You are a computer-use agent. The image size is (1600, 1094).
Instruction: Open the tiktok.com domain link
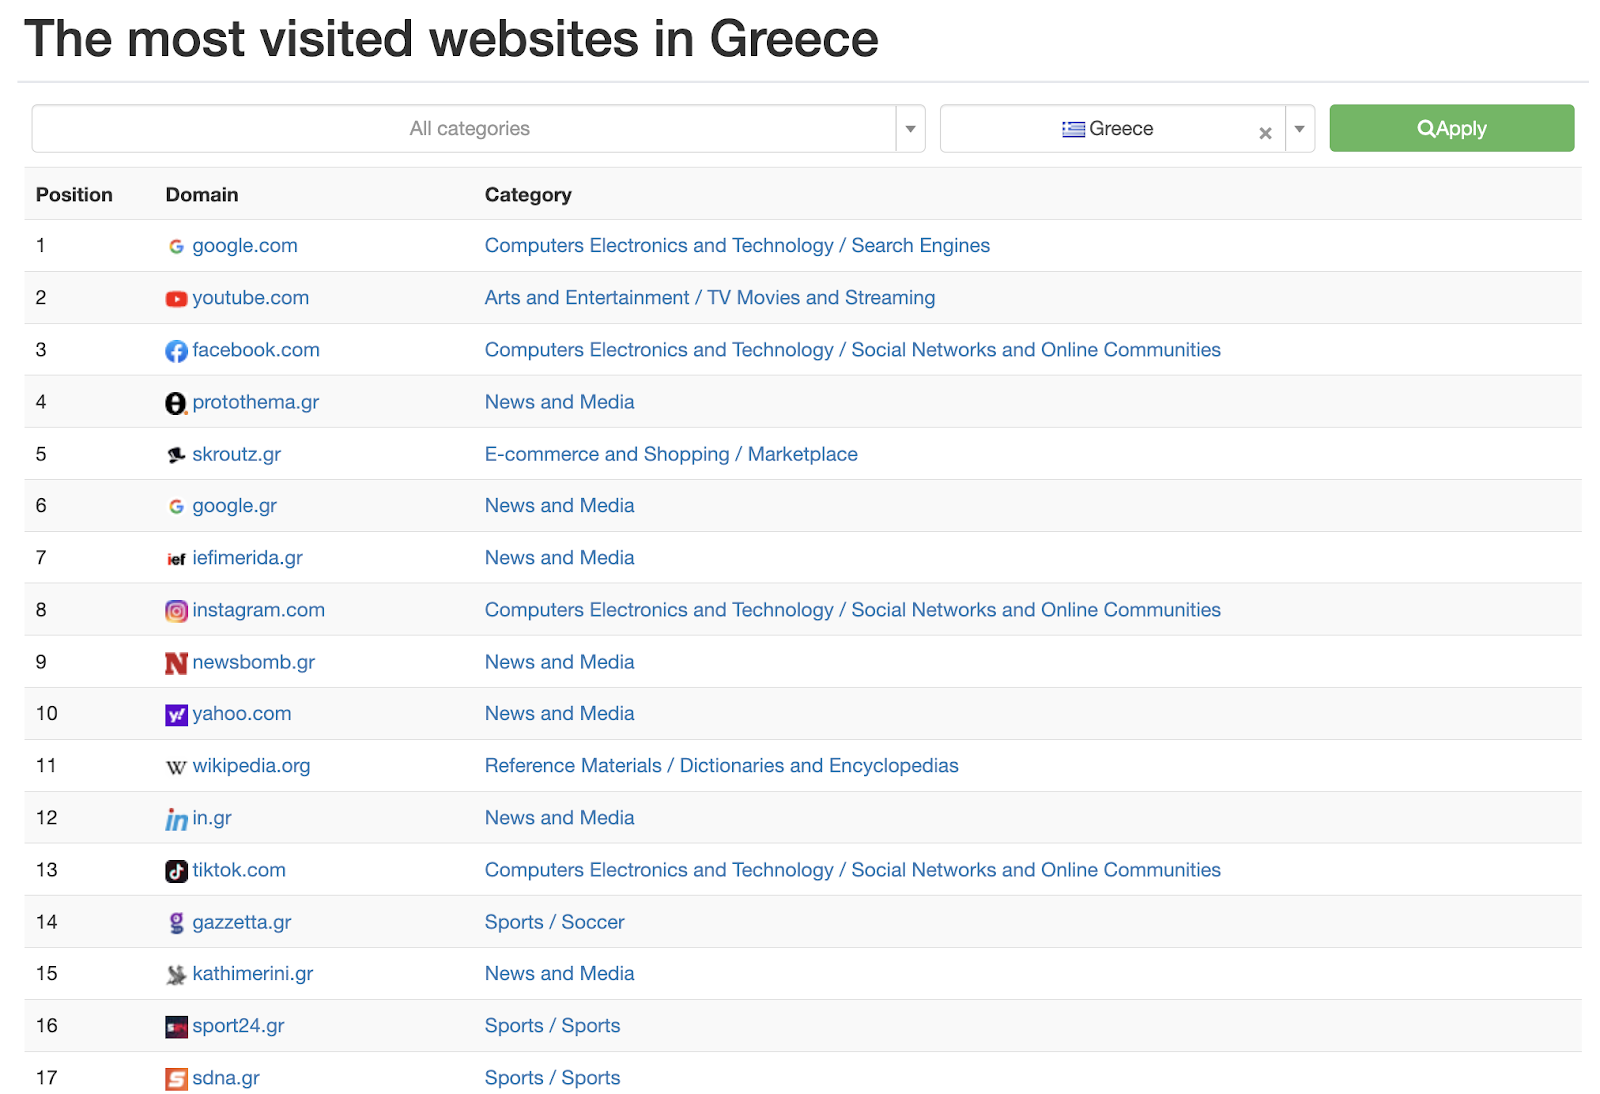(239, 870)
